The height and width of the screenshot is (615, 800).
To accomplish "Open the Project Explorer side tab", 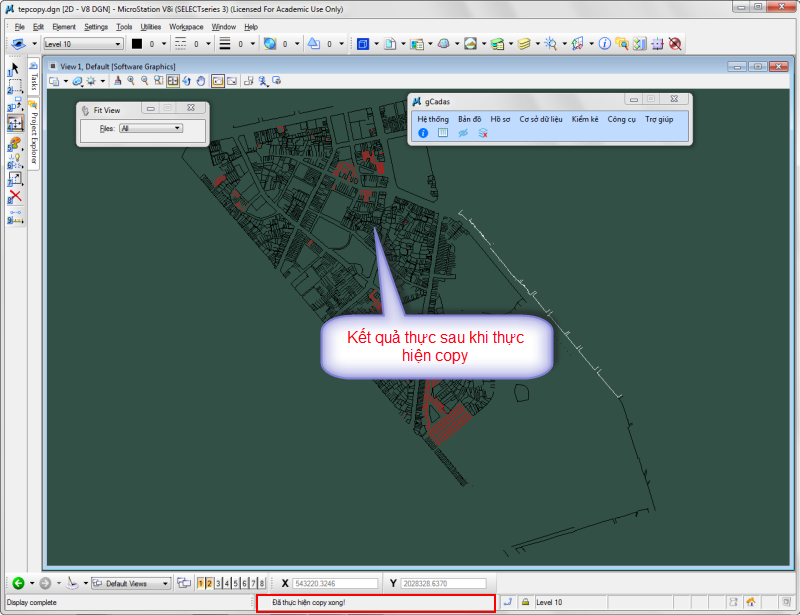I will click(33, 134).
